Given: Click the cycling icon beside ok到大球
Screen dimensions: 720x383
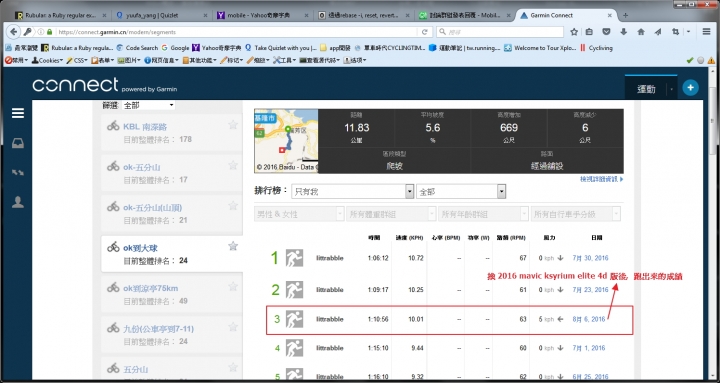Looking at the screenshot, I should click(x=113, y=247).
